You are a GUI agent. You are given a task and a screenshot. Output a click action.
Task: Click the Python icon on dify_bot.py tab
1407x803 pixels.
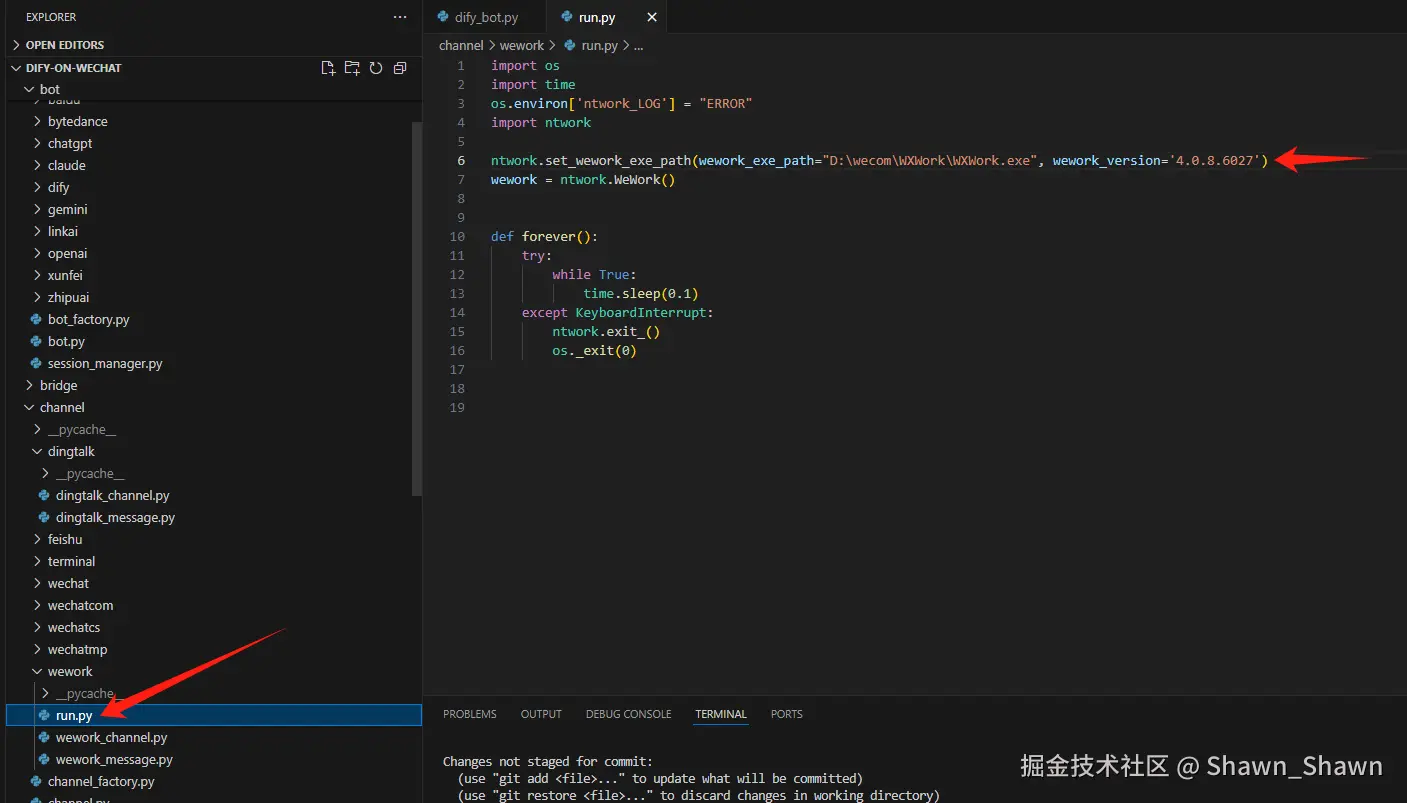[443, 17]
